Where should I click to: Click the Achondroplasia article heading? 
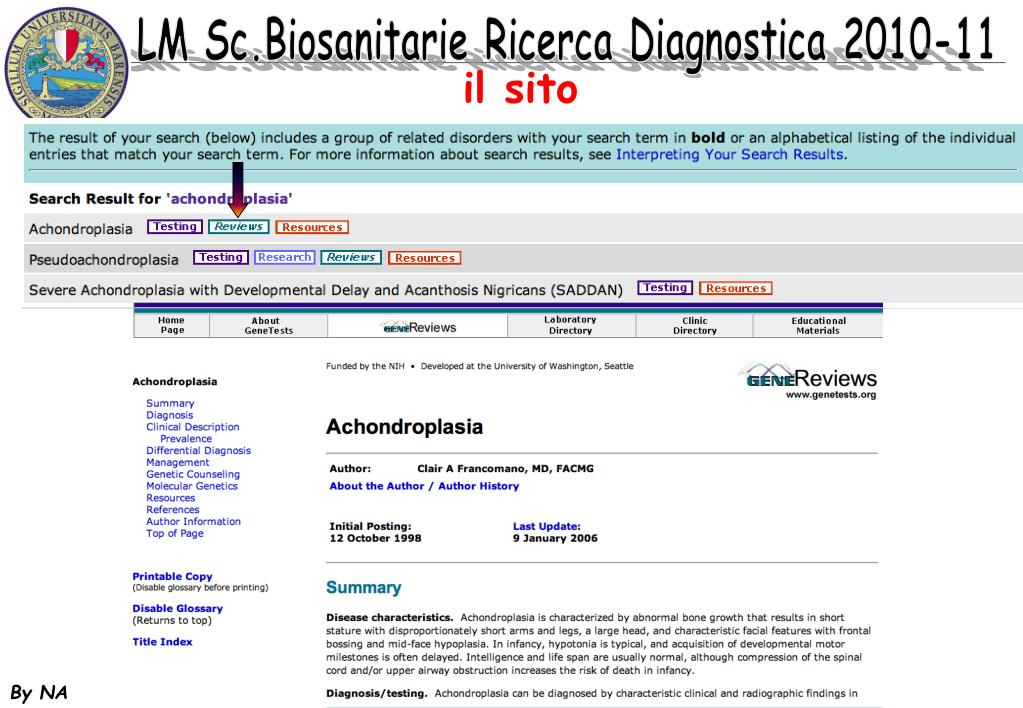[405, 427]
